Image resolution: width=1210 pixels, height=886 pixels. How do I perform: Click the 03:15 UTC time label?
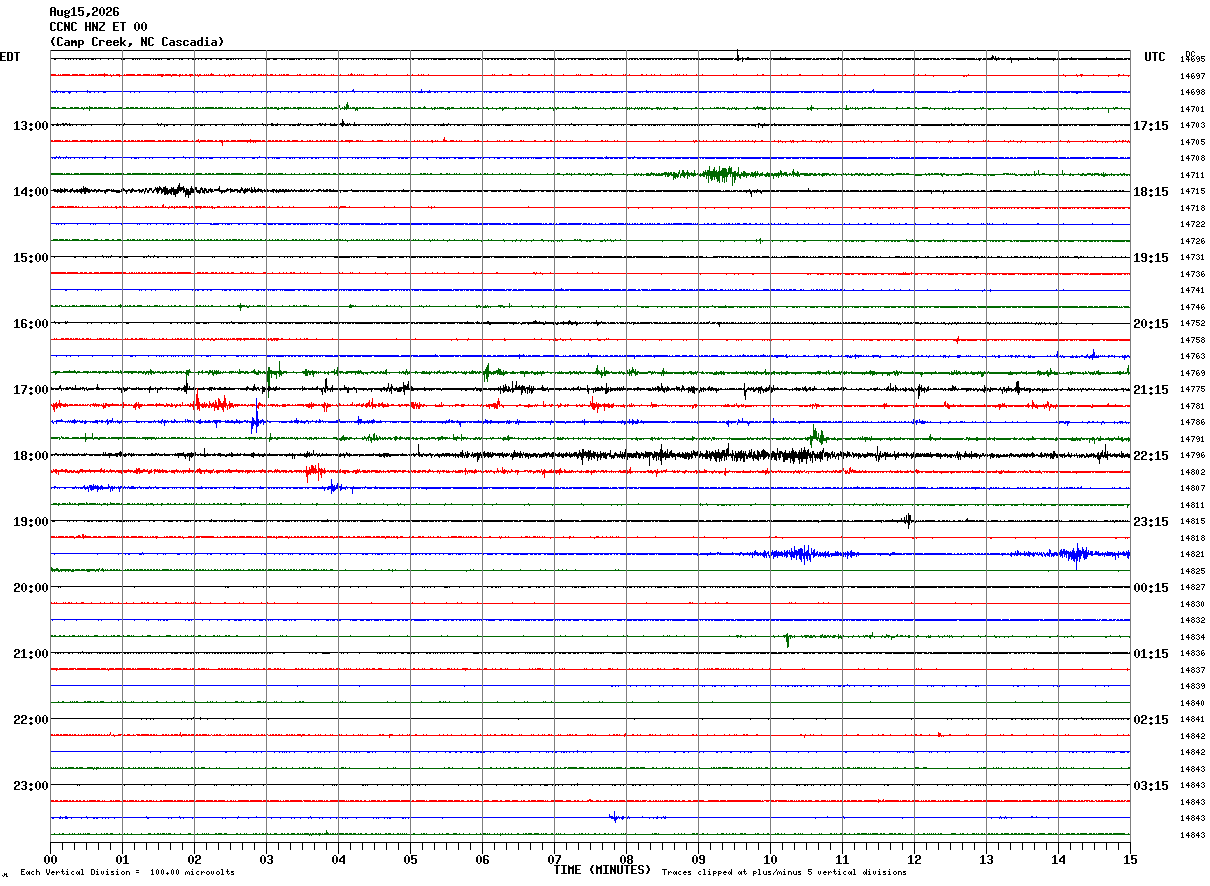click(x=1151, y=786)
